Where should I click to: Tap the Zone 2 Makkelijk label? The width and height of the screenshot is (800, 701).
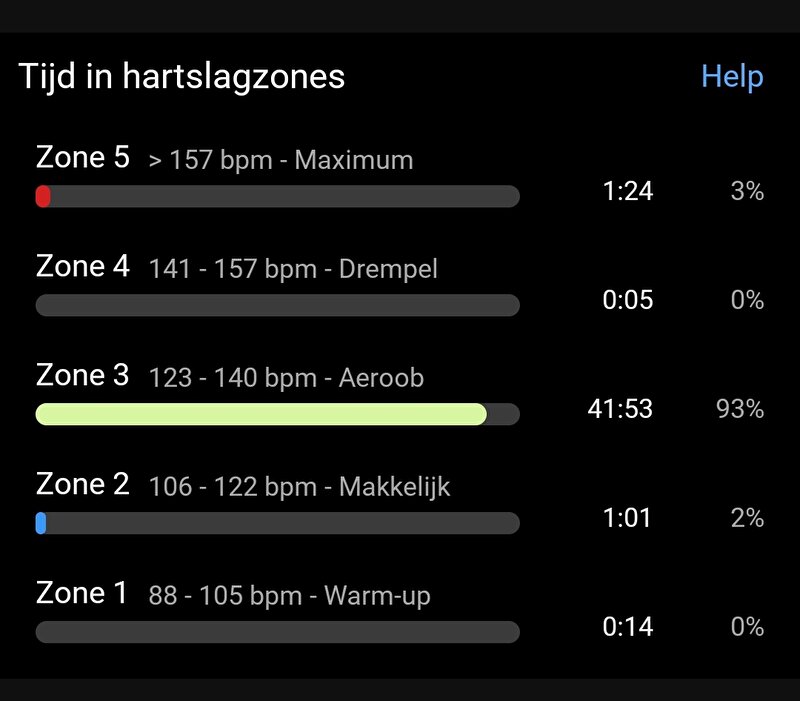(243, 485)
